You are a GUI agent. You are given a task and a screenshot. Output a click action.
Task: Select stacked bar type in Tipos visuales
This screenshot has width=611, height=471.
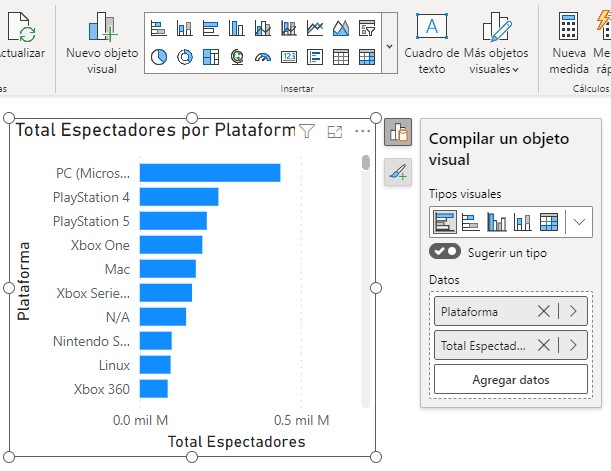point(470,222)
